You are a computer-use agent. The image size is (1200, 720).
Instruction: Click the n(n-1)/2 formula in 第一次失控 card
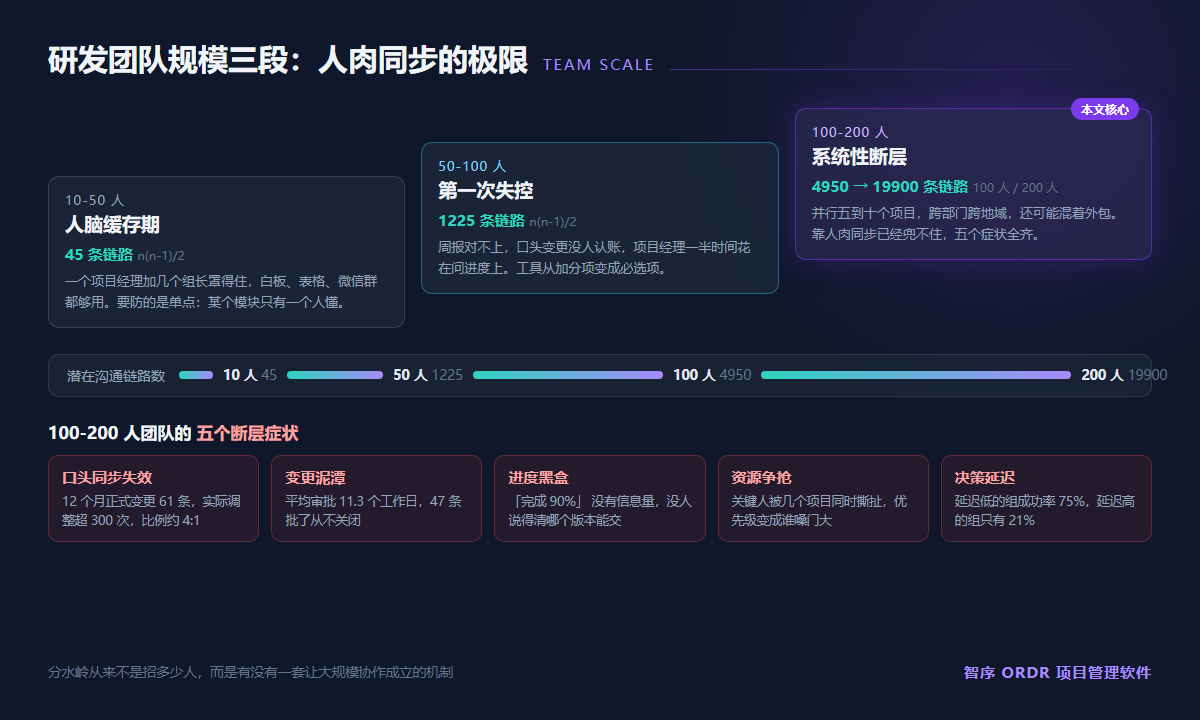[553, 222]
